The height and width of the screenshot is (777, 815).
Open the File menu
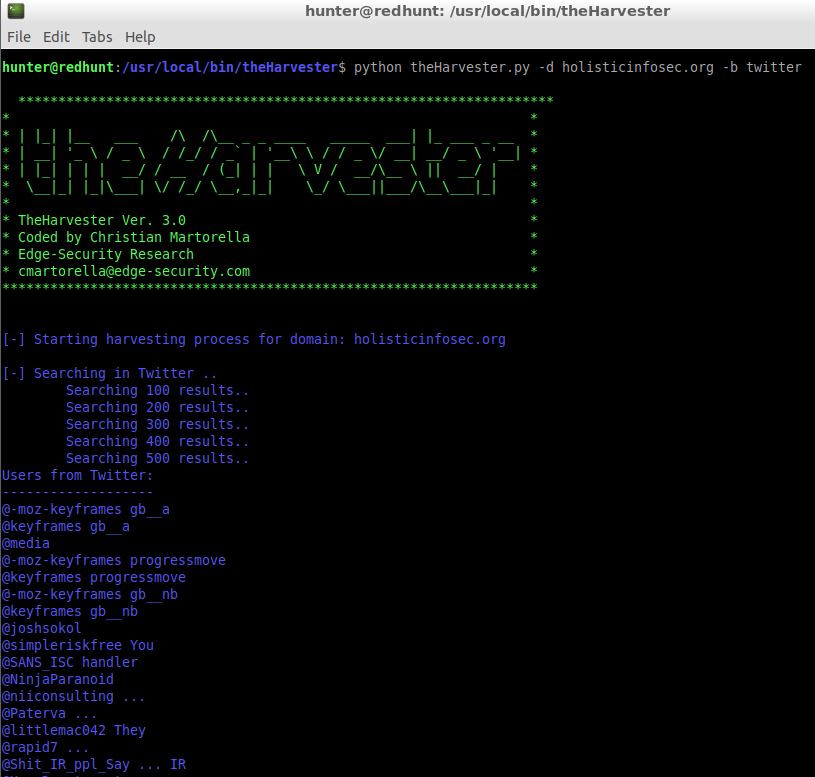19,37
